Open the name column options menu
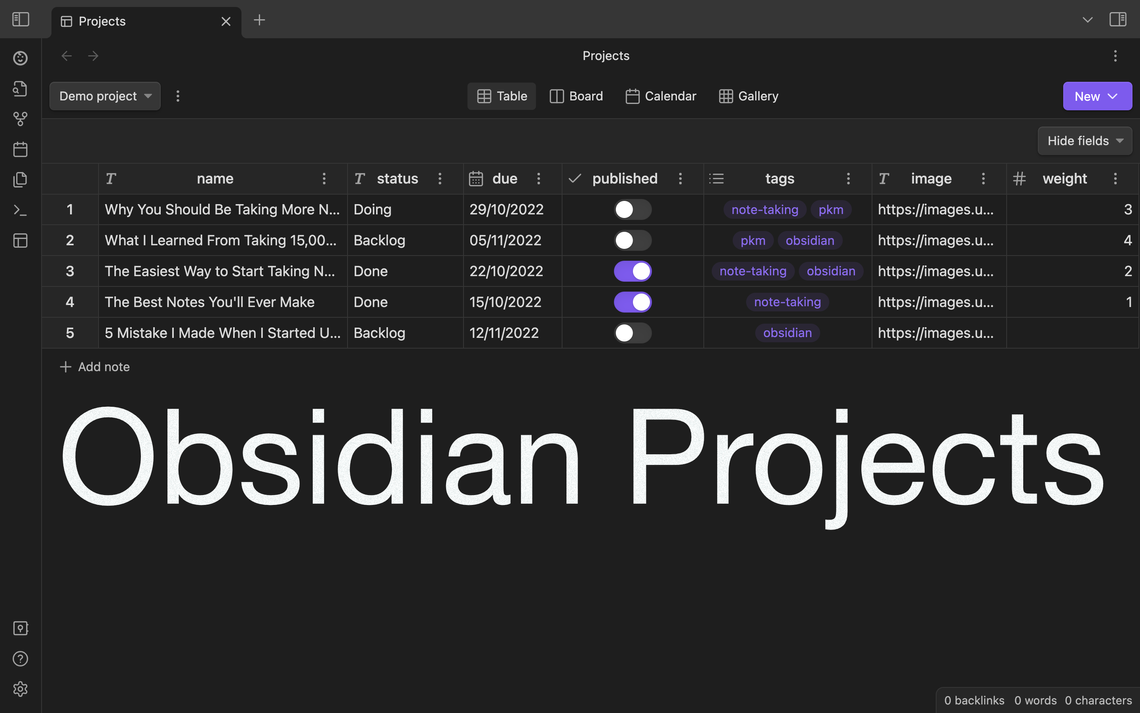 tap(323, 177)
